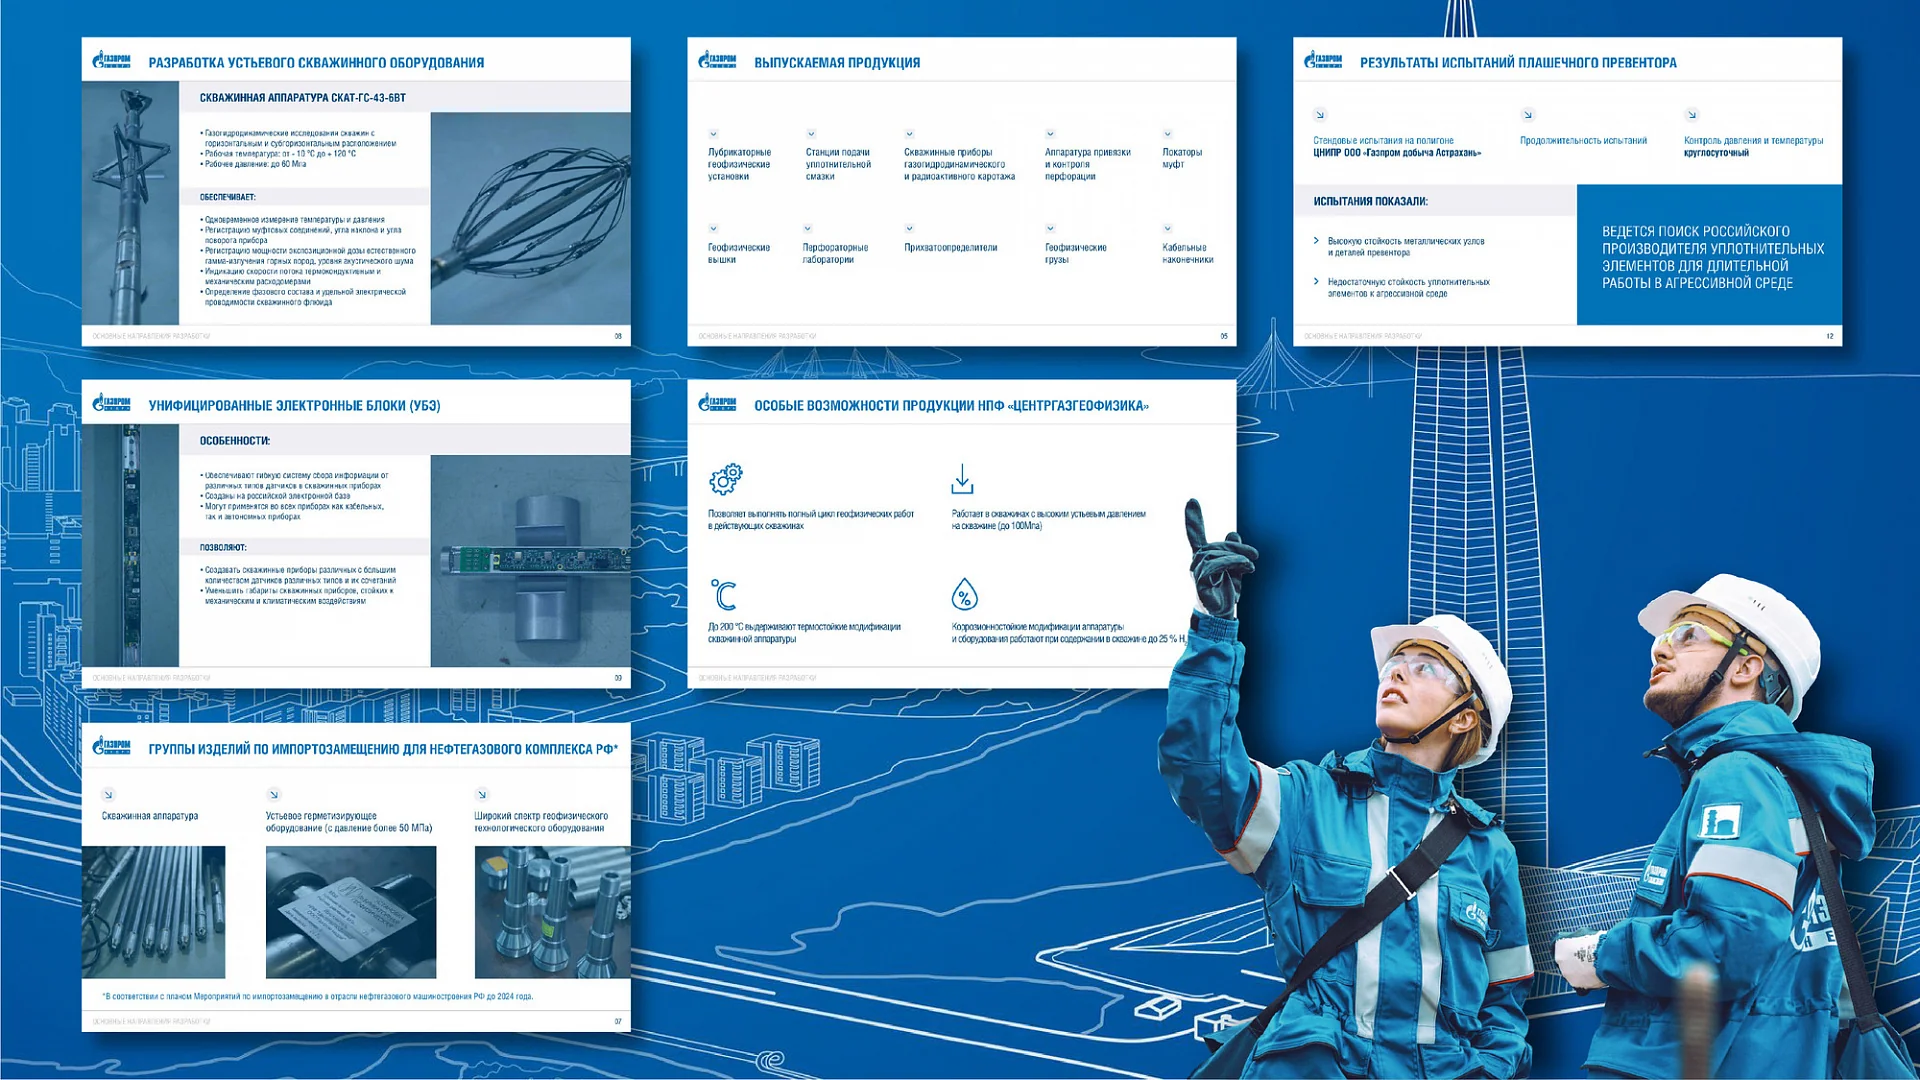Click chevron icon above 'Геофизические грузы'

[1050, 229]
